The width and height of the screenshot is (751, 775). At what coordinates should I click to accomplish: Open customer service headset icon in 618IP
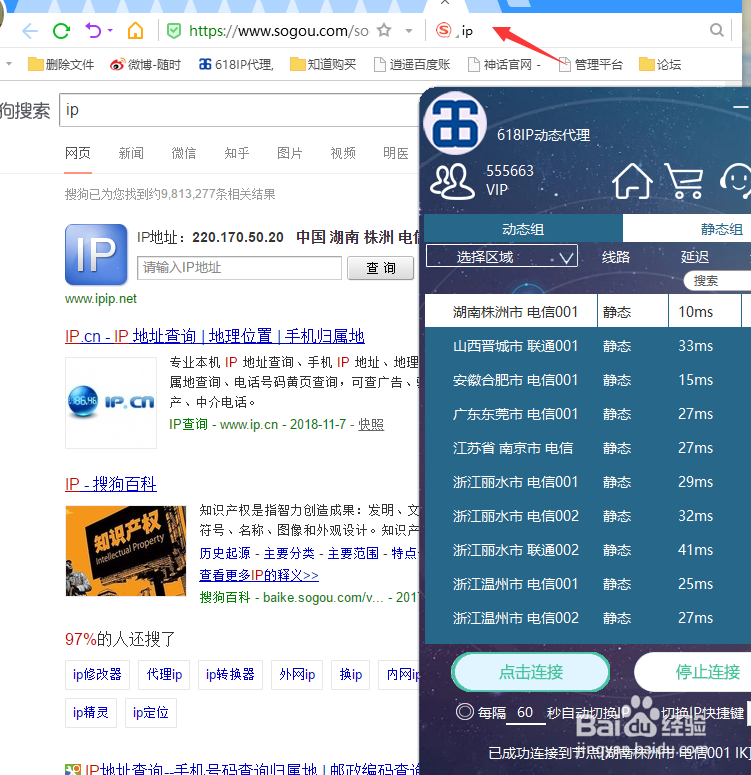click(736, 181)
